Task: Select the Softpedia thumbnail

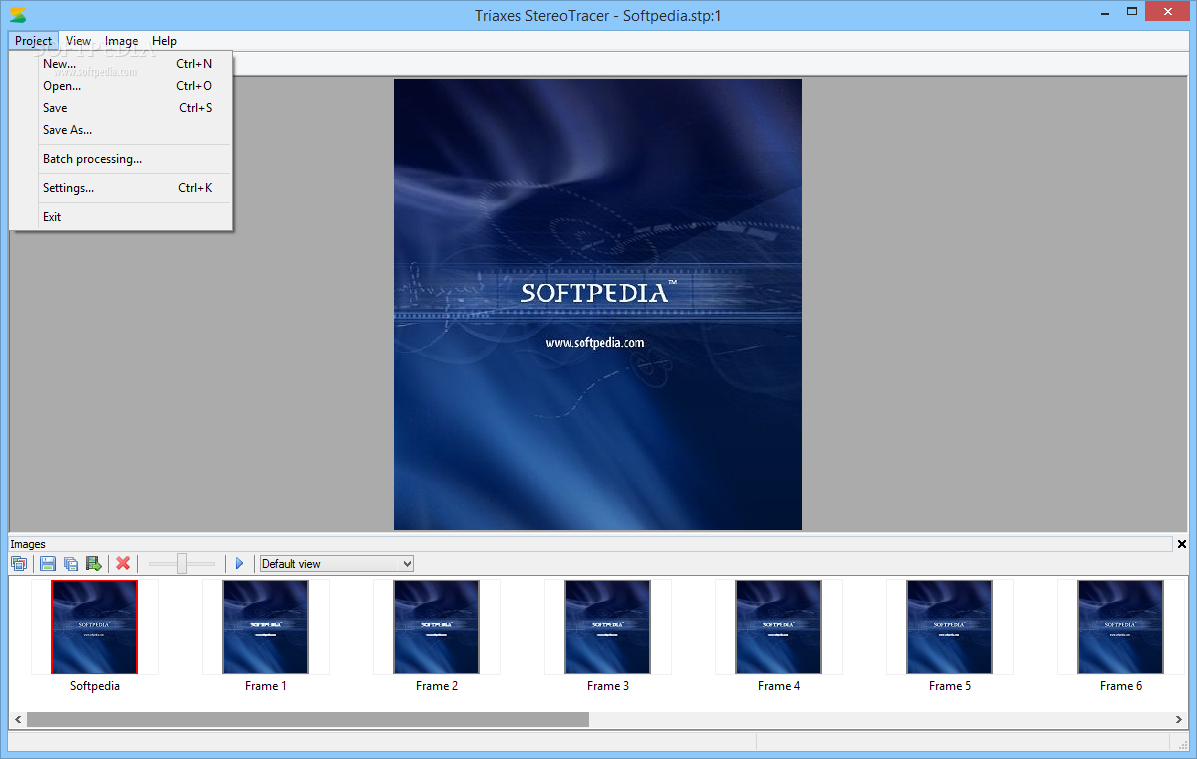Action: coord(95,627)
